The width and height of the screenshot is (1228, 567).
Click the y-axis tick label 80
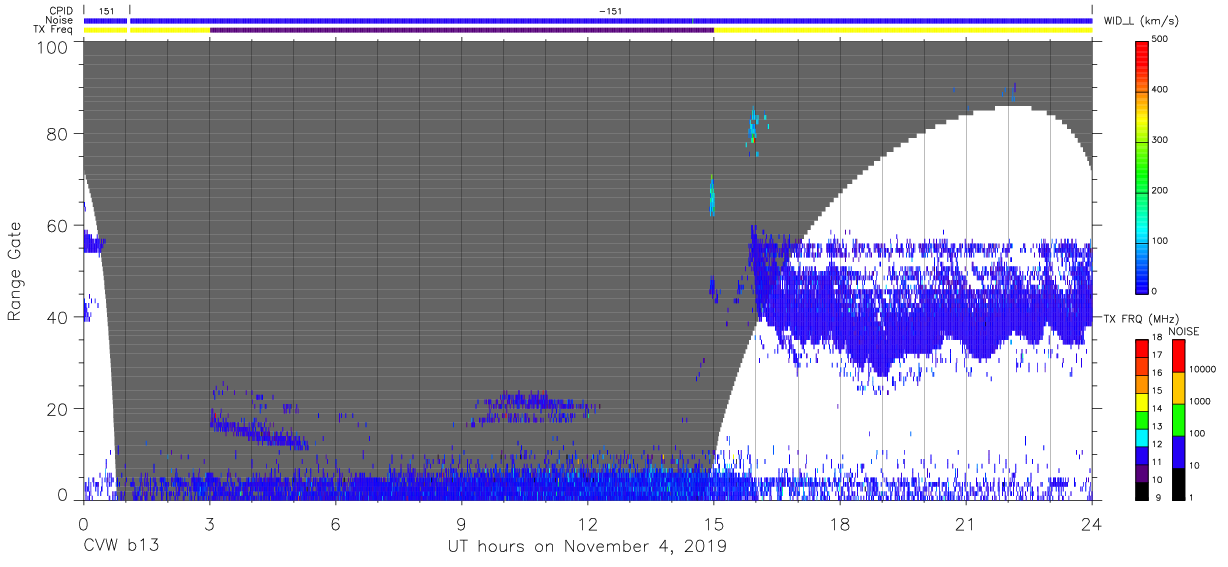56,134
